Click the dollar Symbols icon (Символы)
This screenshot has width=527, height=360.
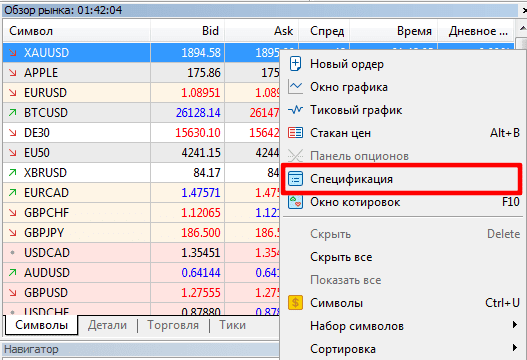(x=295, y=303)
